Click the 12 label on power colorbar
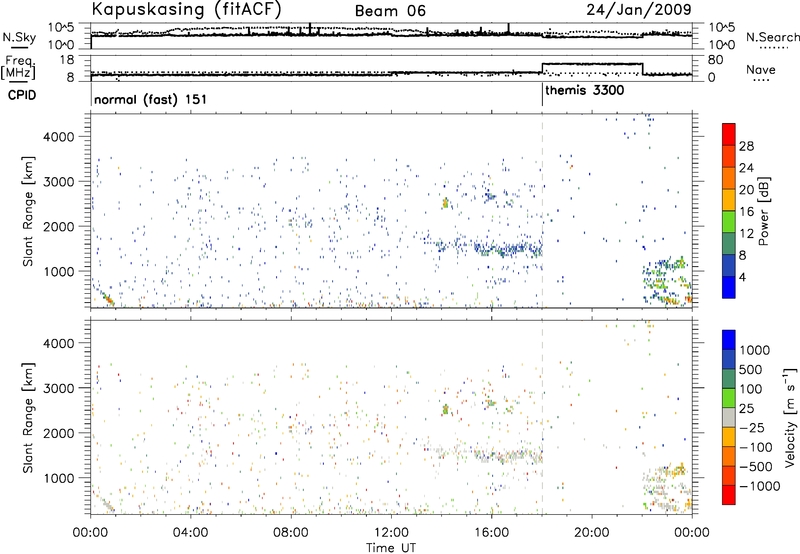This screenshot has height=554, width=800. [x=746, y=234]
